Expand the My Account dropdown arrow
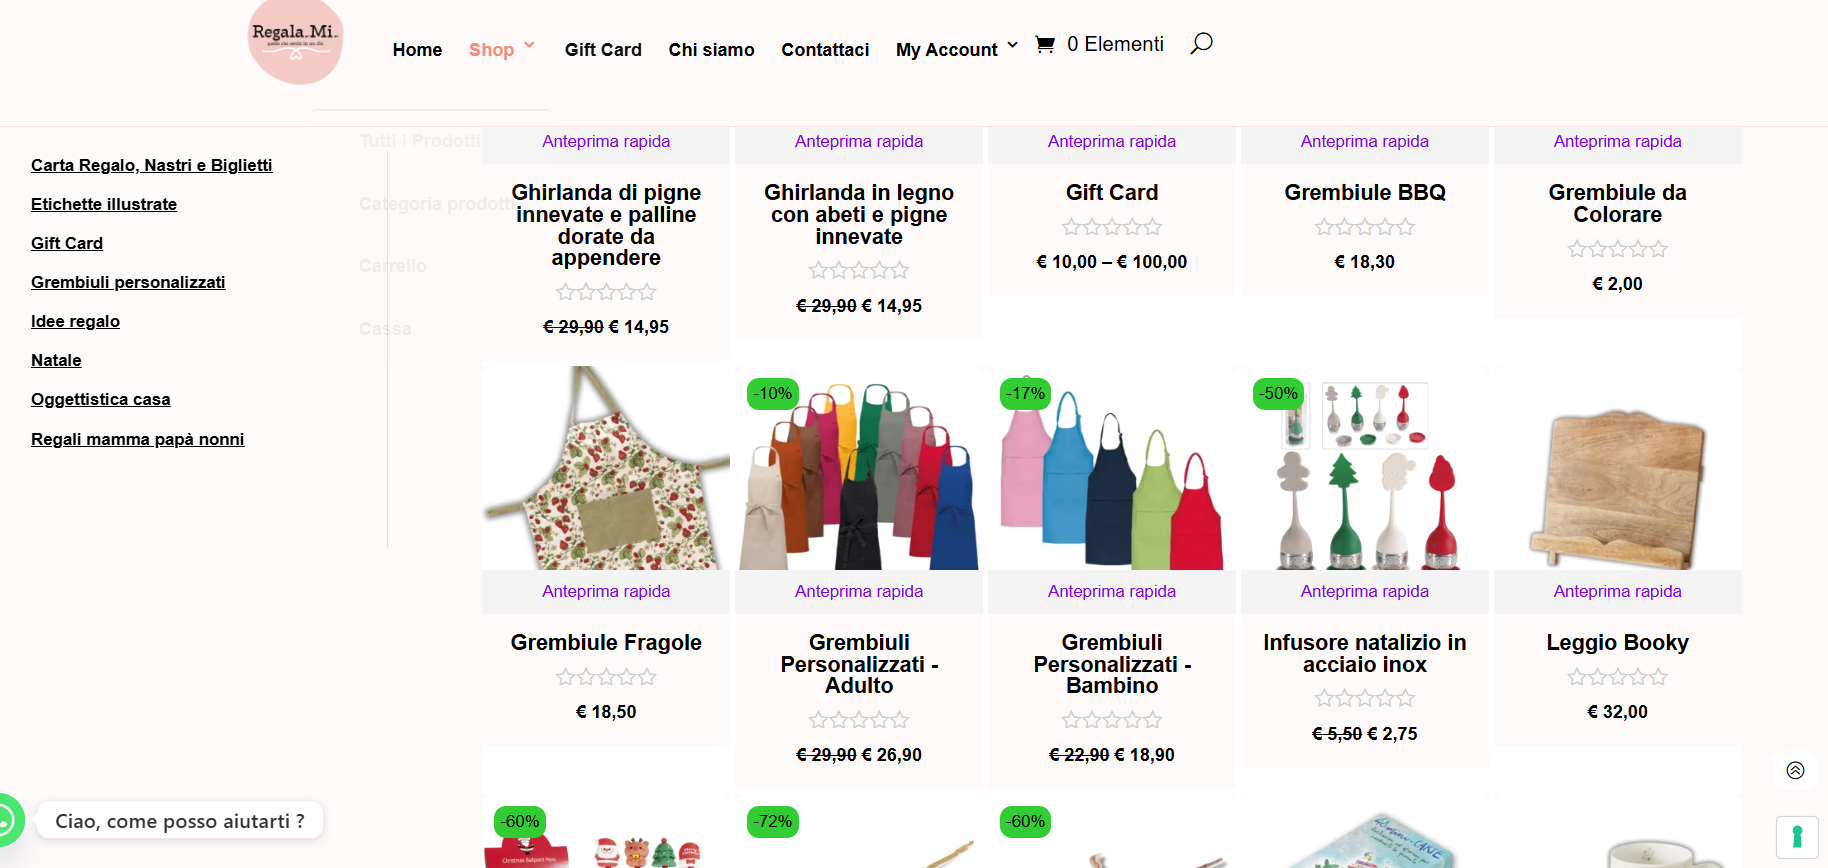 [1012, 45]
